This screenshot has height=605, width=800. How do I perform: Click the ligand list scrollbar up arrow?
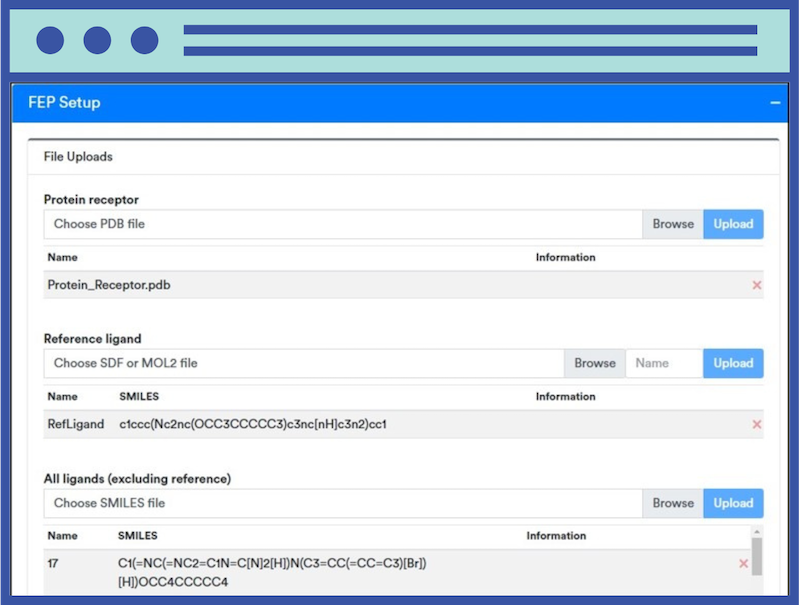[757, 532]
